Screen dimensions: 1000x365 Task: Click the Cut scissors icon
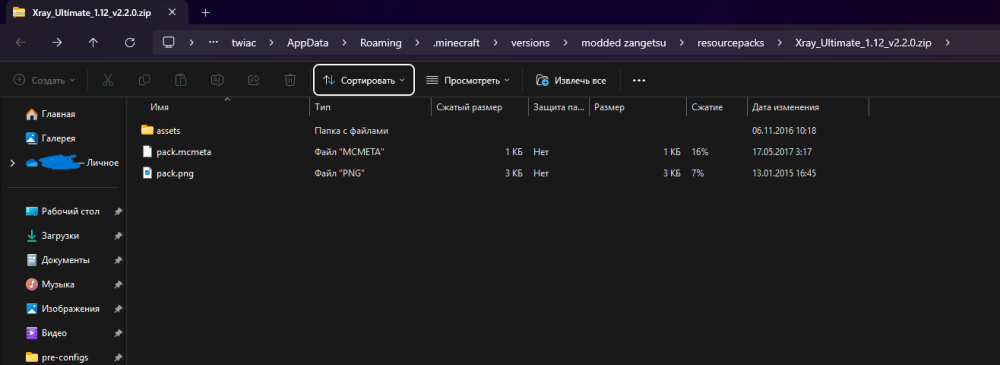point(107,80)
